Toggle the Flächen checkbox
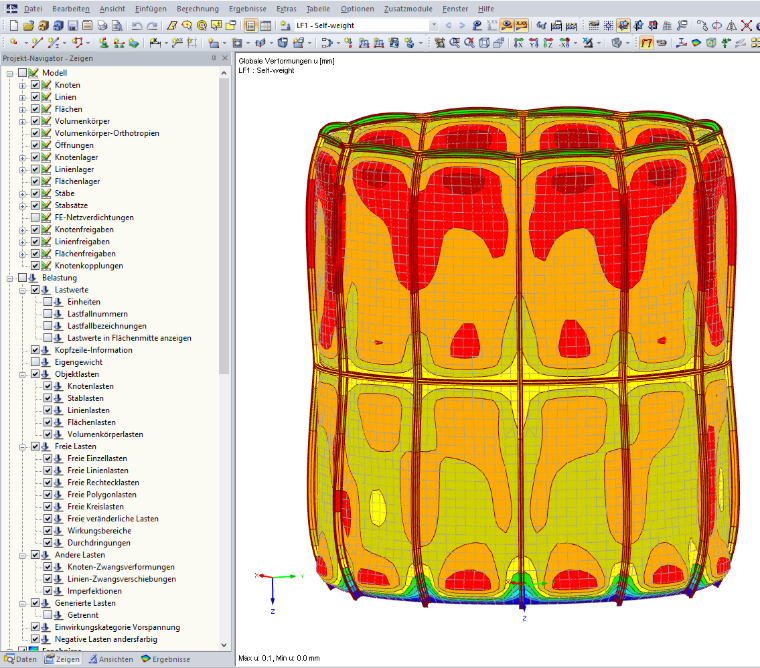The height and width of the screenshot is (668, 760). [x=35, y=109]
